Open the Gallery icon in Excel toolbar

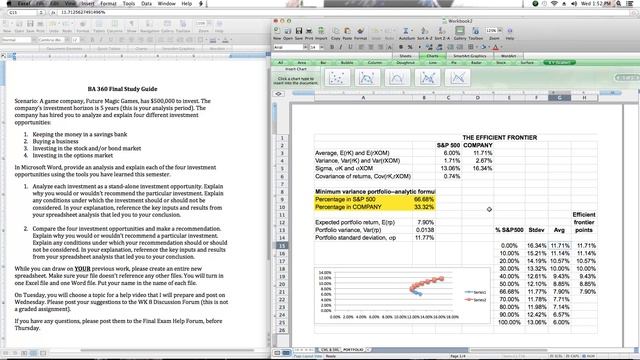click(x=460, y=31)
